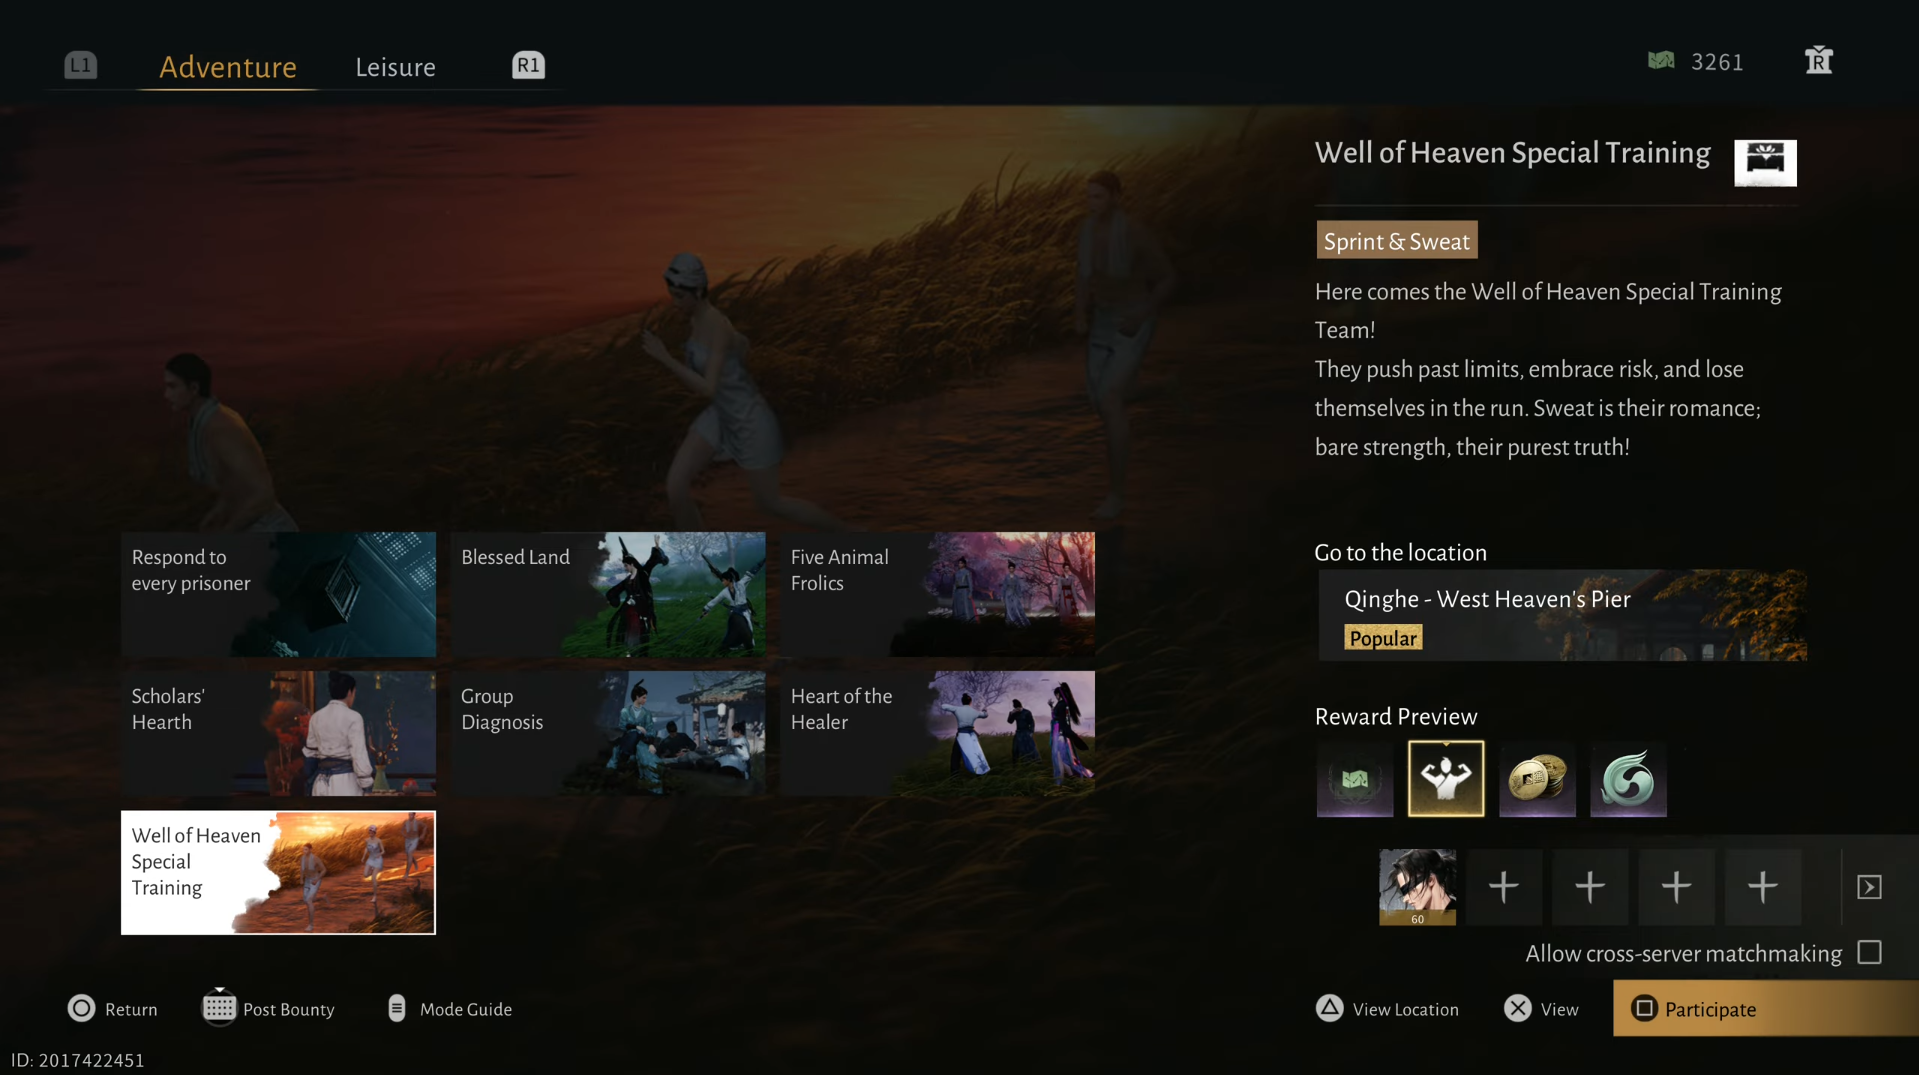The width and height of the screenshot is (1919, 1075).
Task: Select the jade swirl reward icon
Action: point(1627,779)
